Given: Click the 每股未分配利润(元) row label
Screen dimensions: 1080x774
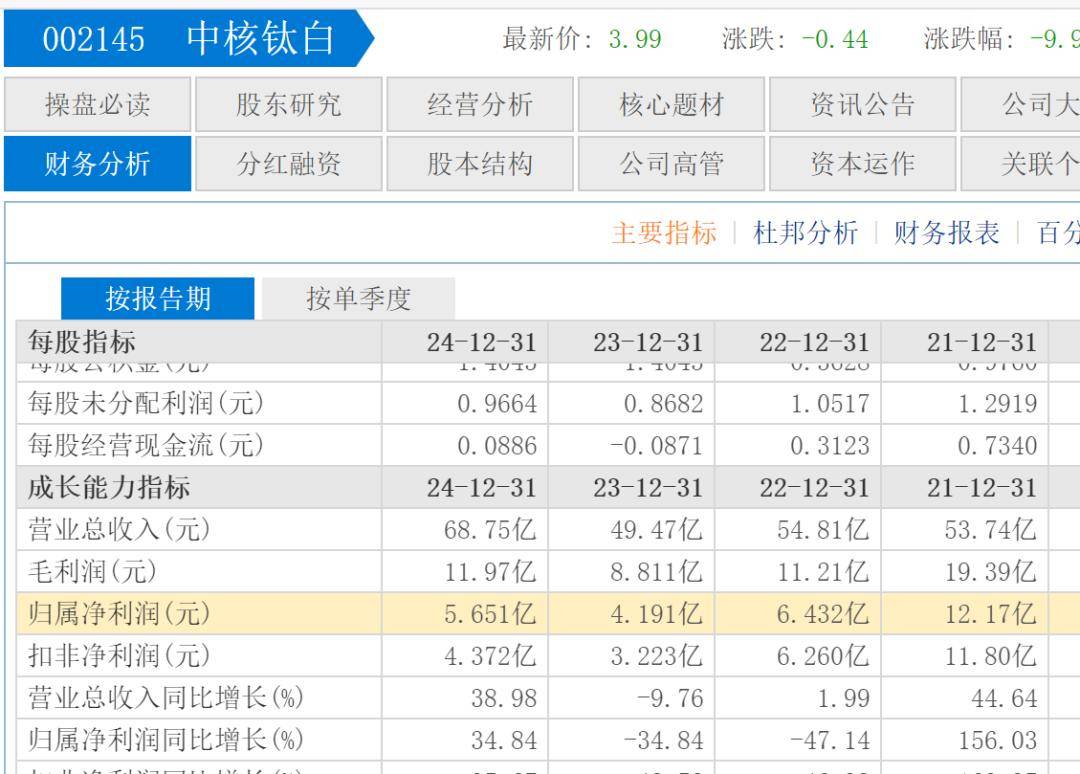Looking at the screenshot, I should point(145,404).
